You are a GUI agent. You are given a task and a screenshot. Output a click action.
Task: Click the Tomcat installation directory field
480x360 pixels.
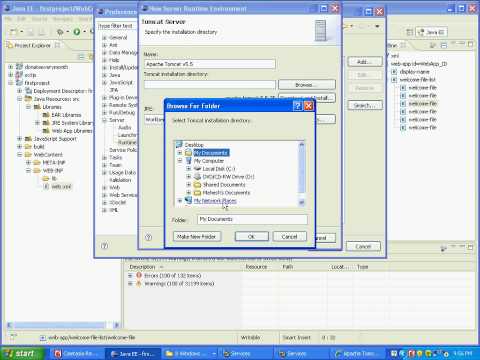pos(210,85)
